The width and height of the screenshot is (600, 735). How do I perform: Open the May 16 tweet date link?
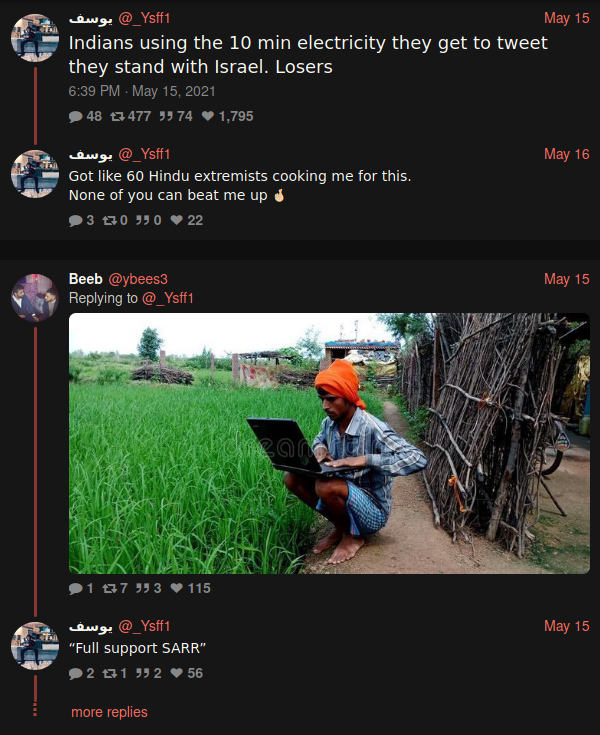tap(566, 154)
